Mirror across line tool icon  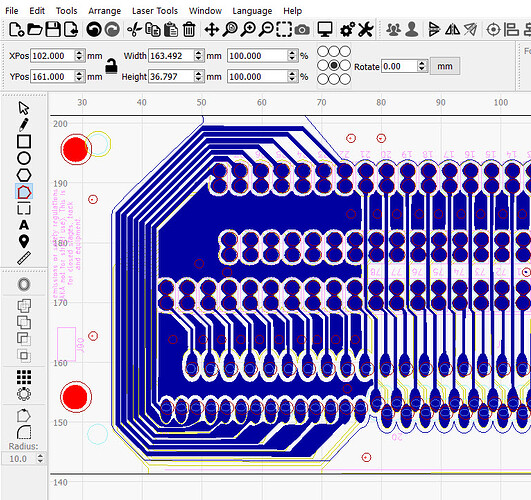(x=471, y=29)
